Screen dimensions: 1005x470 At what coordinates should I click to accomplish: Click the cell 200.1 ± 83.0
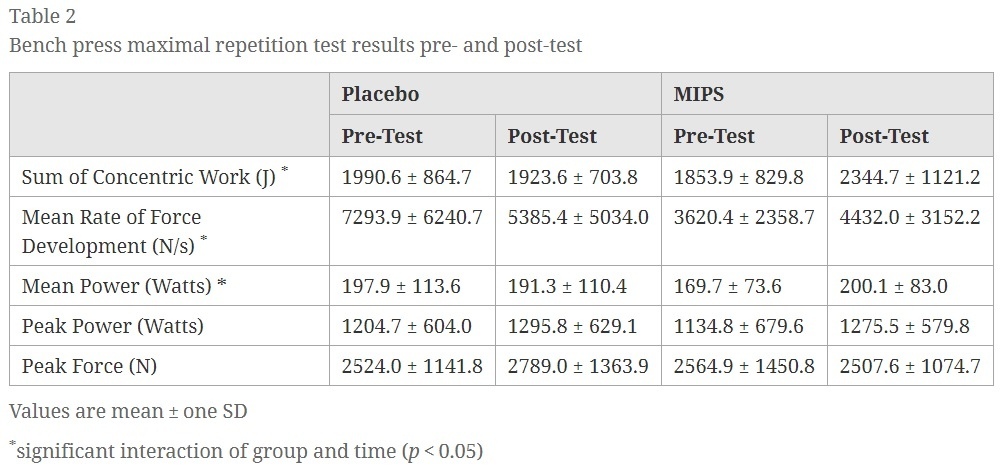click(x=893, y=286)
